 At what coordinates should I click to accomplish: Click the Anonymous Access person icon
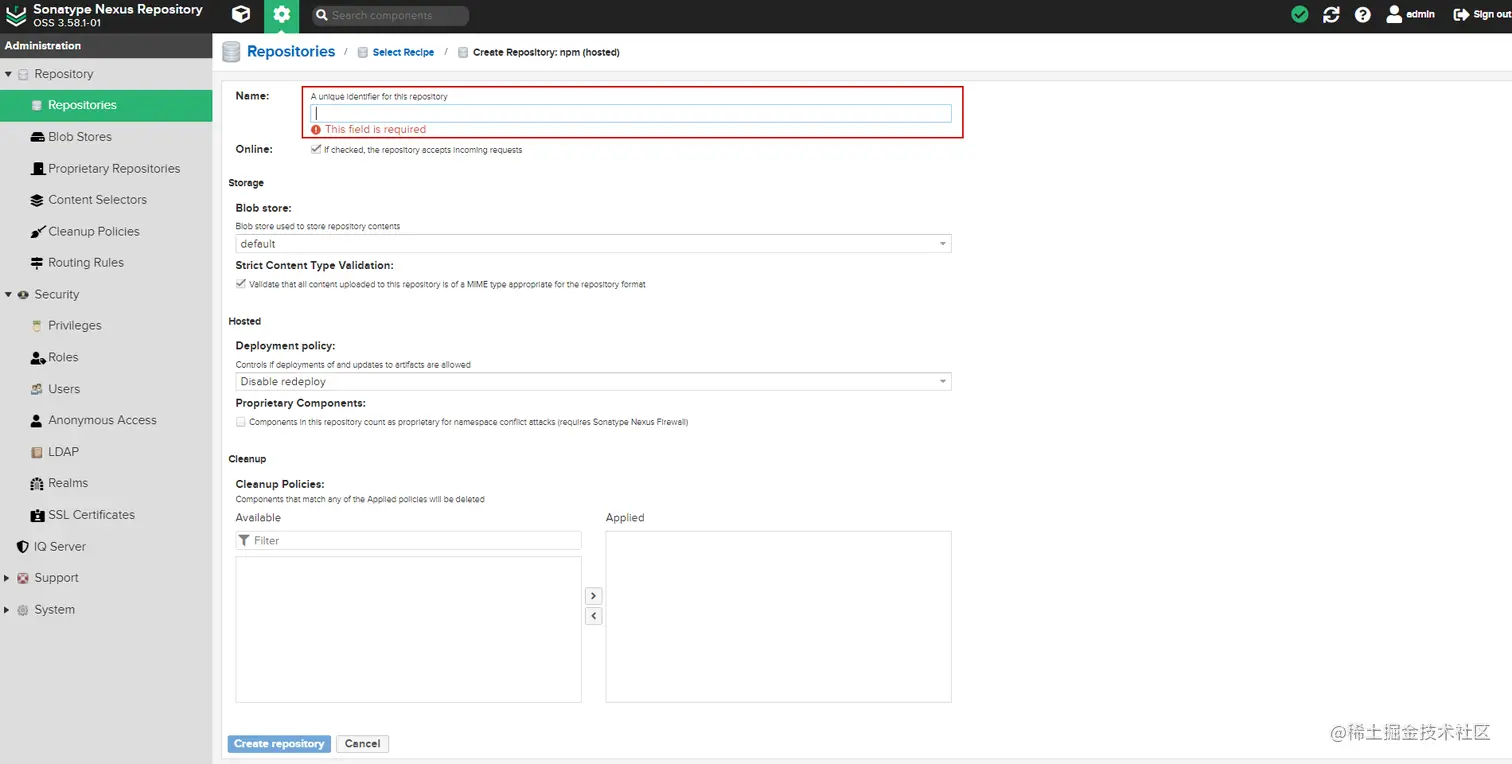pos(37,421)
